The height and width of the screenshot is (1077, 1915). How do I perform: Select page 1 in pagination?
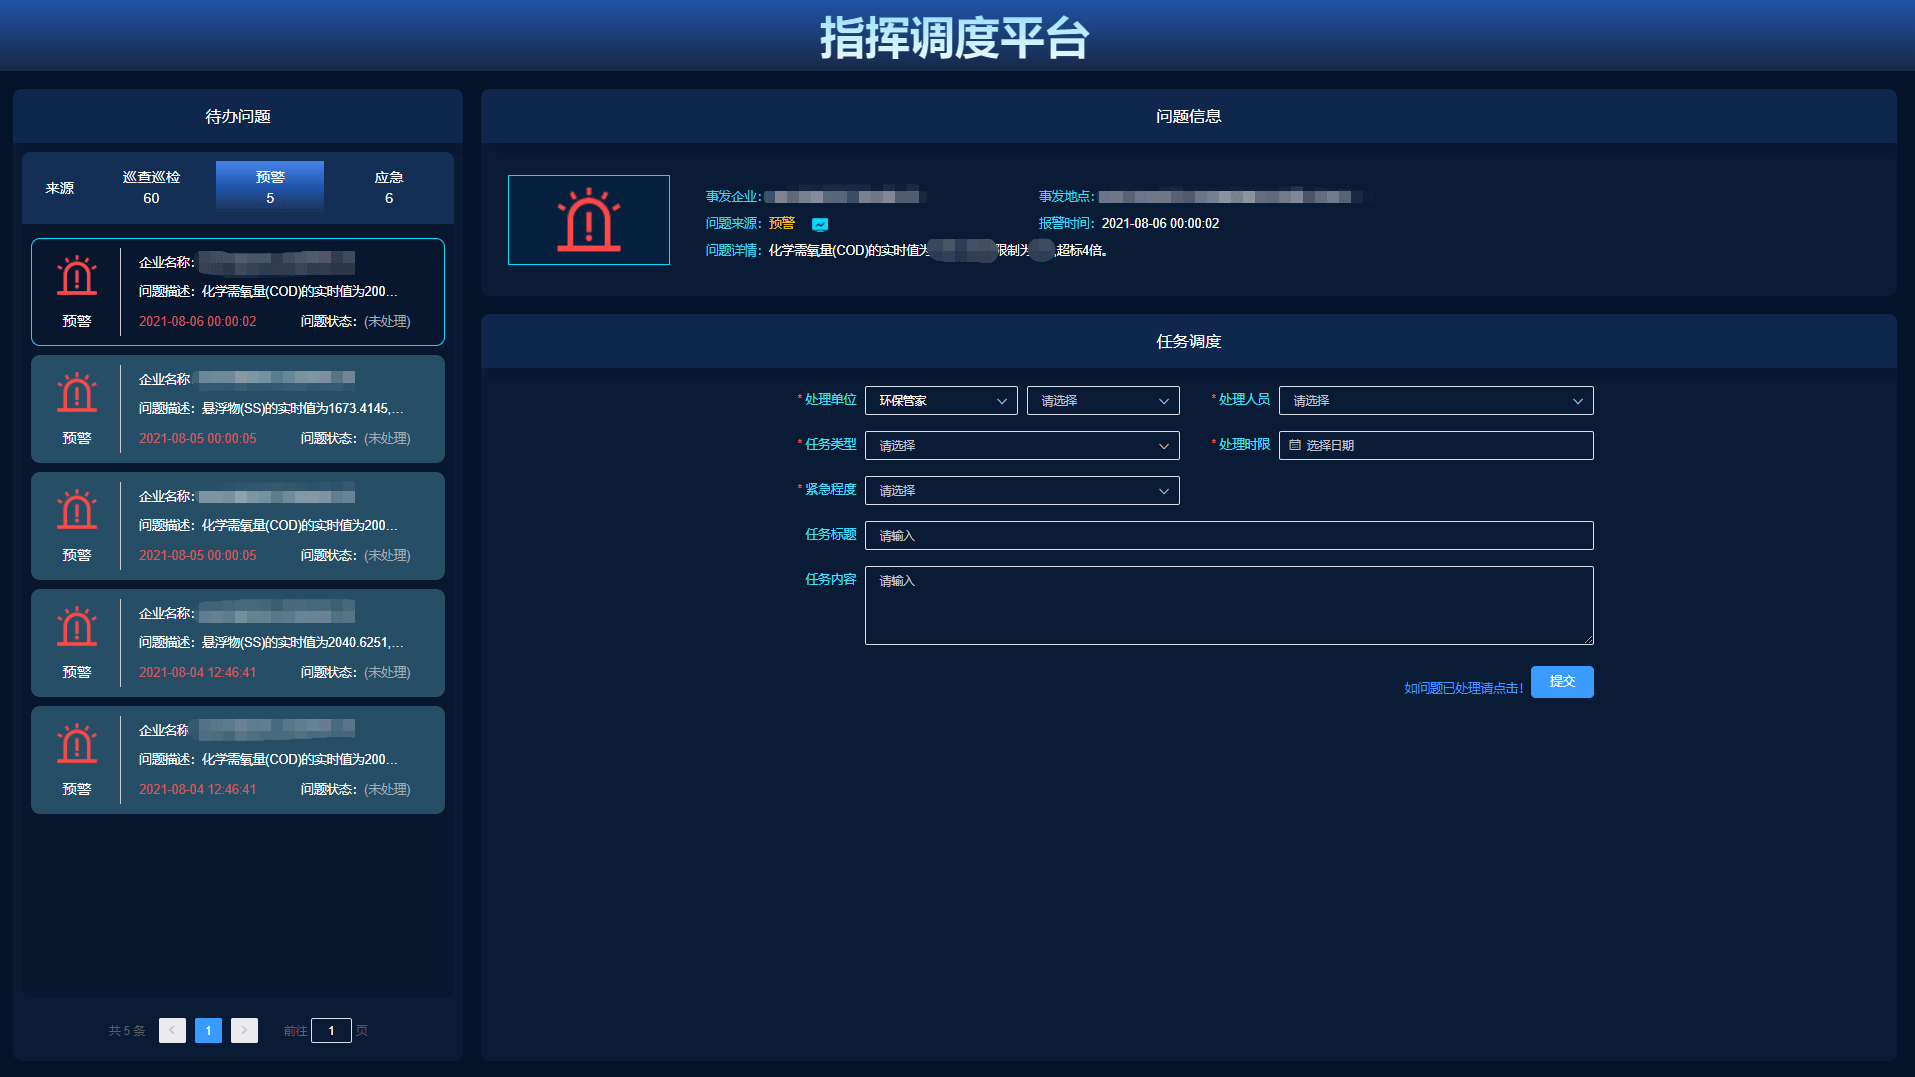click(208, 1030)
